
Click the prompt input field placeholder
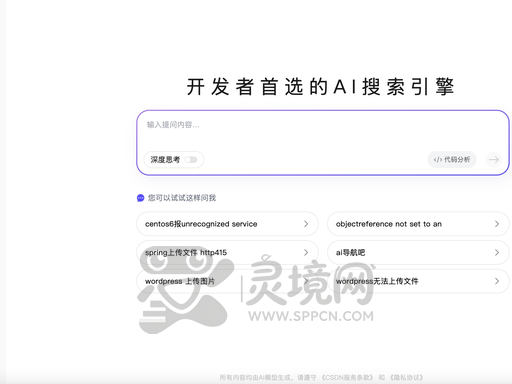click(173, 125)
